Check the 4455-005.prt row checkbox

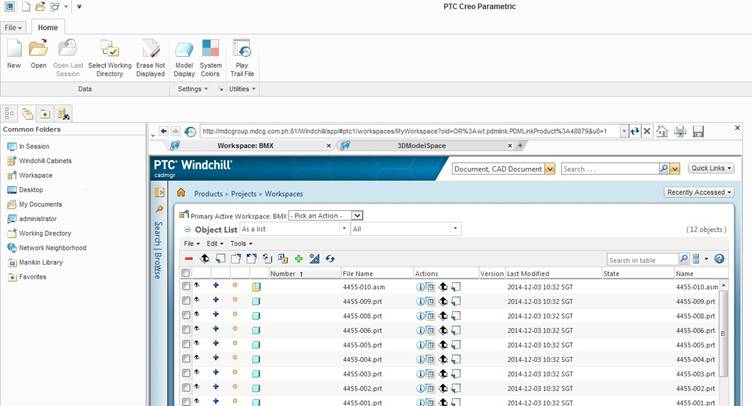coord(186,344)
